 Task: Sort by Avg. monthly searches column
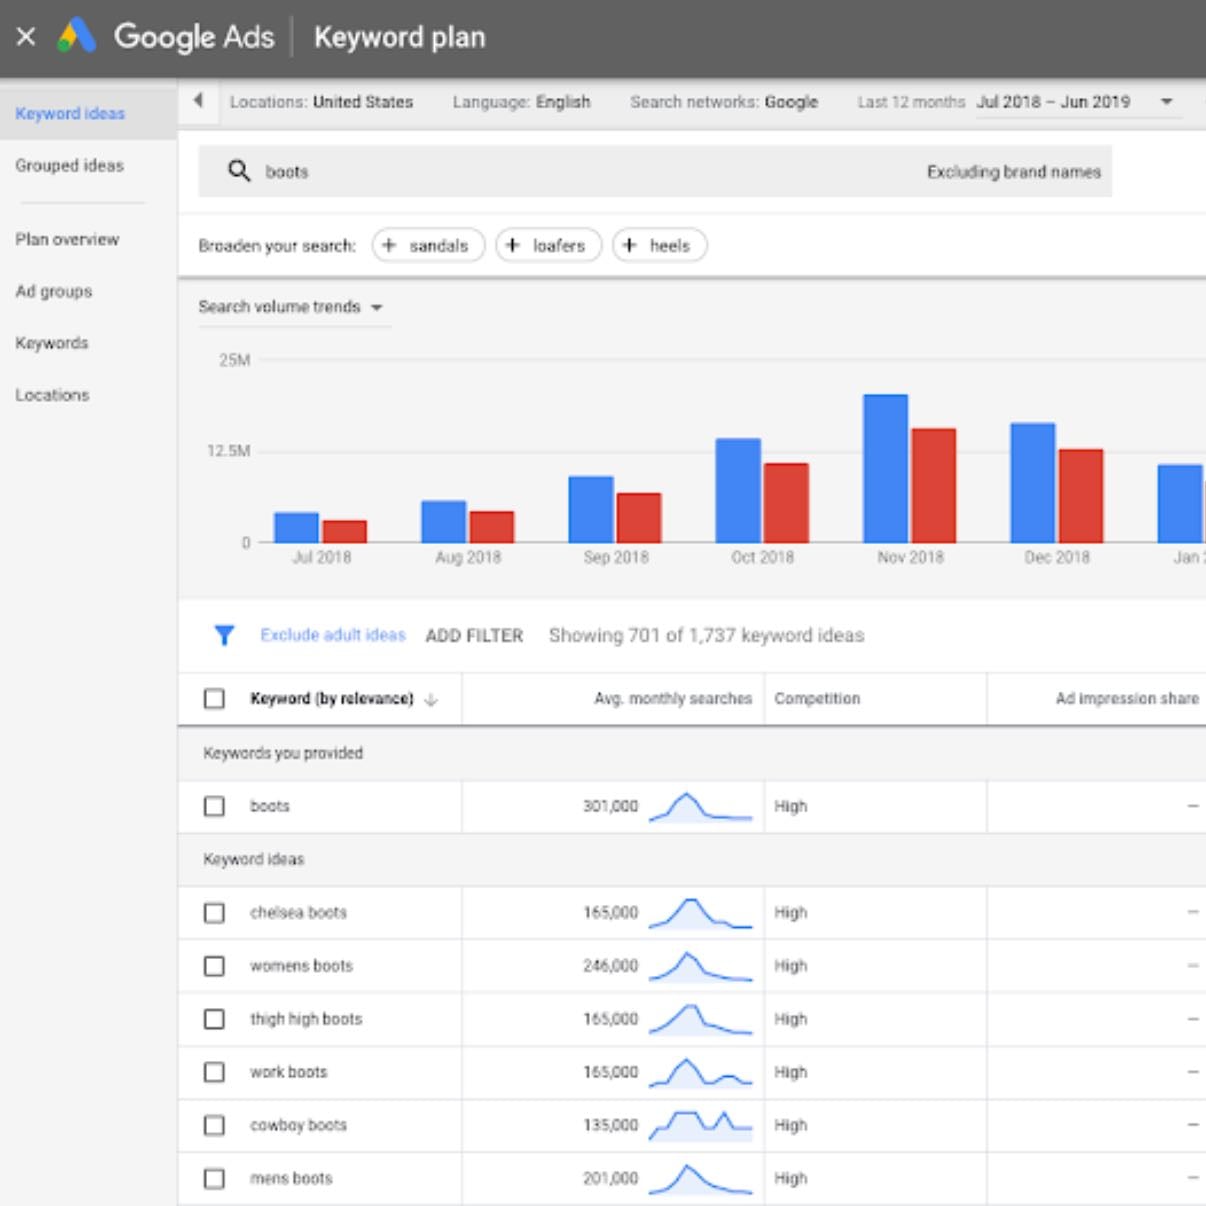[x=673, y=699]
